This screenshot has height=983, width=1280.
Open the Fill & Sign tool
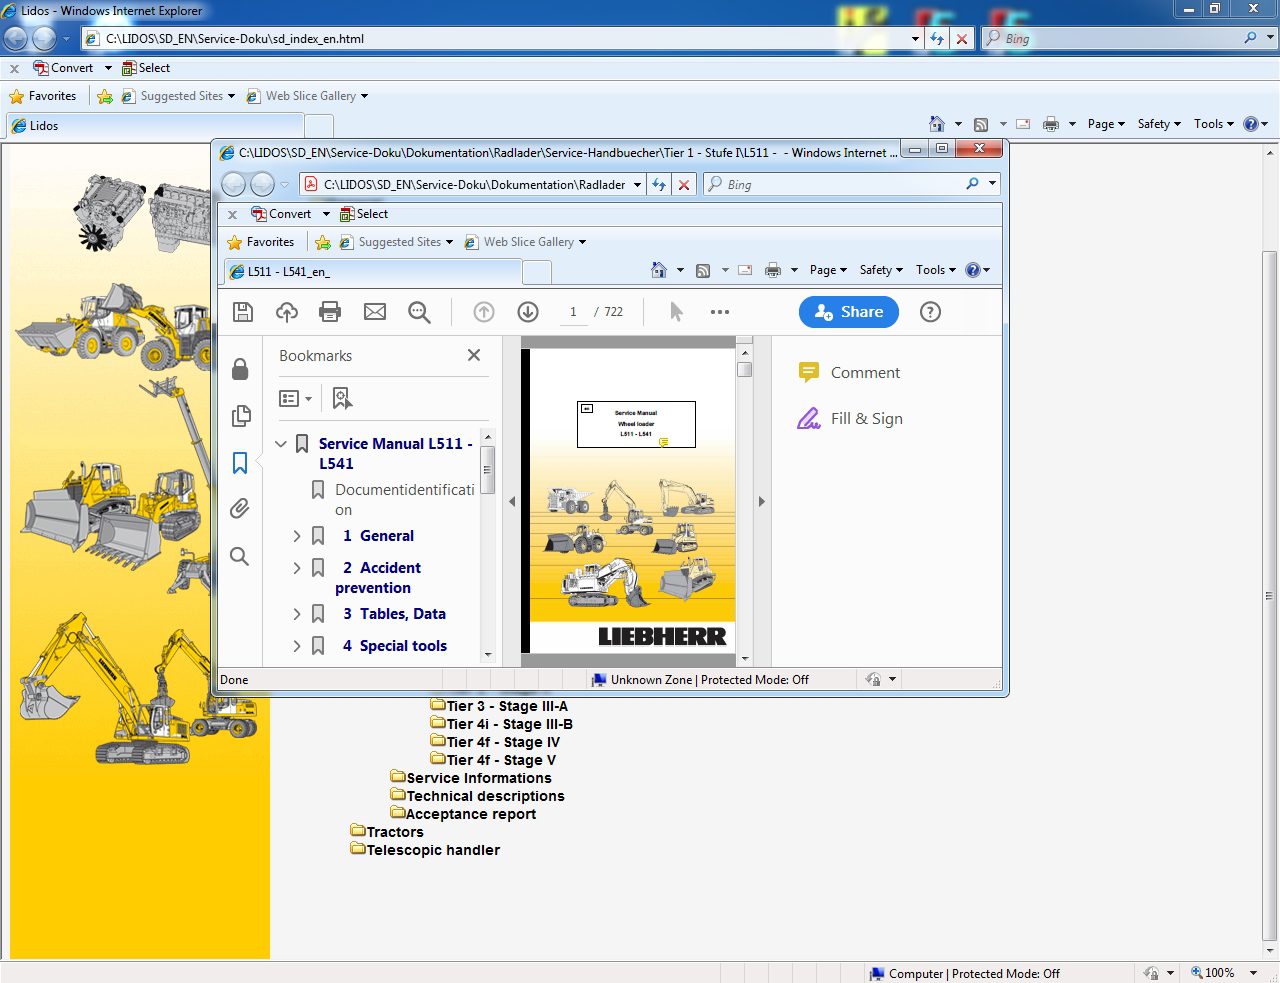pyautogui.click(x=850, y=419)
